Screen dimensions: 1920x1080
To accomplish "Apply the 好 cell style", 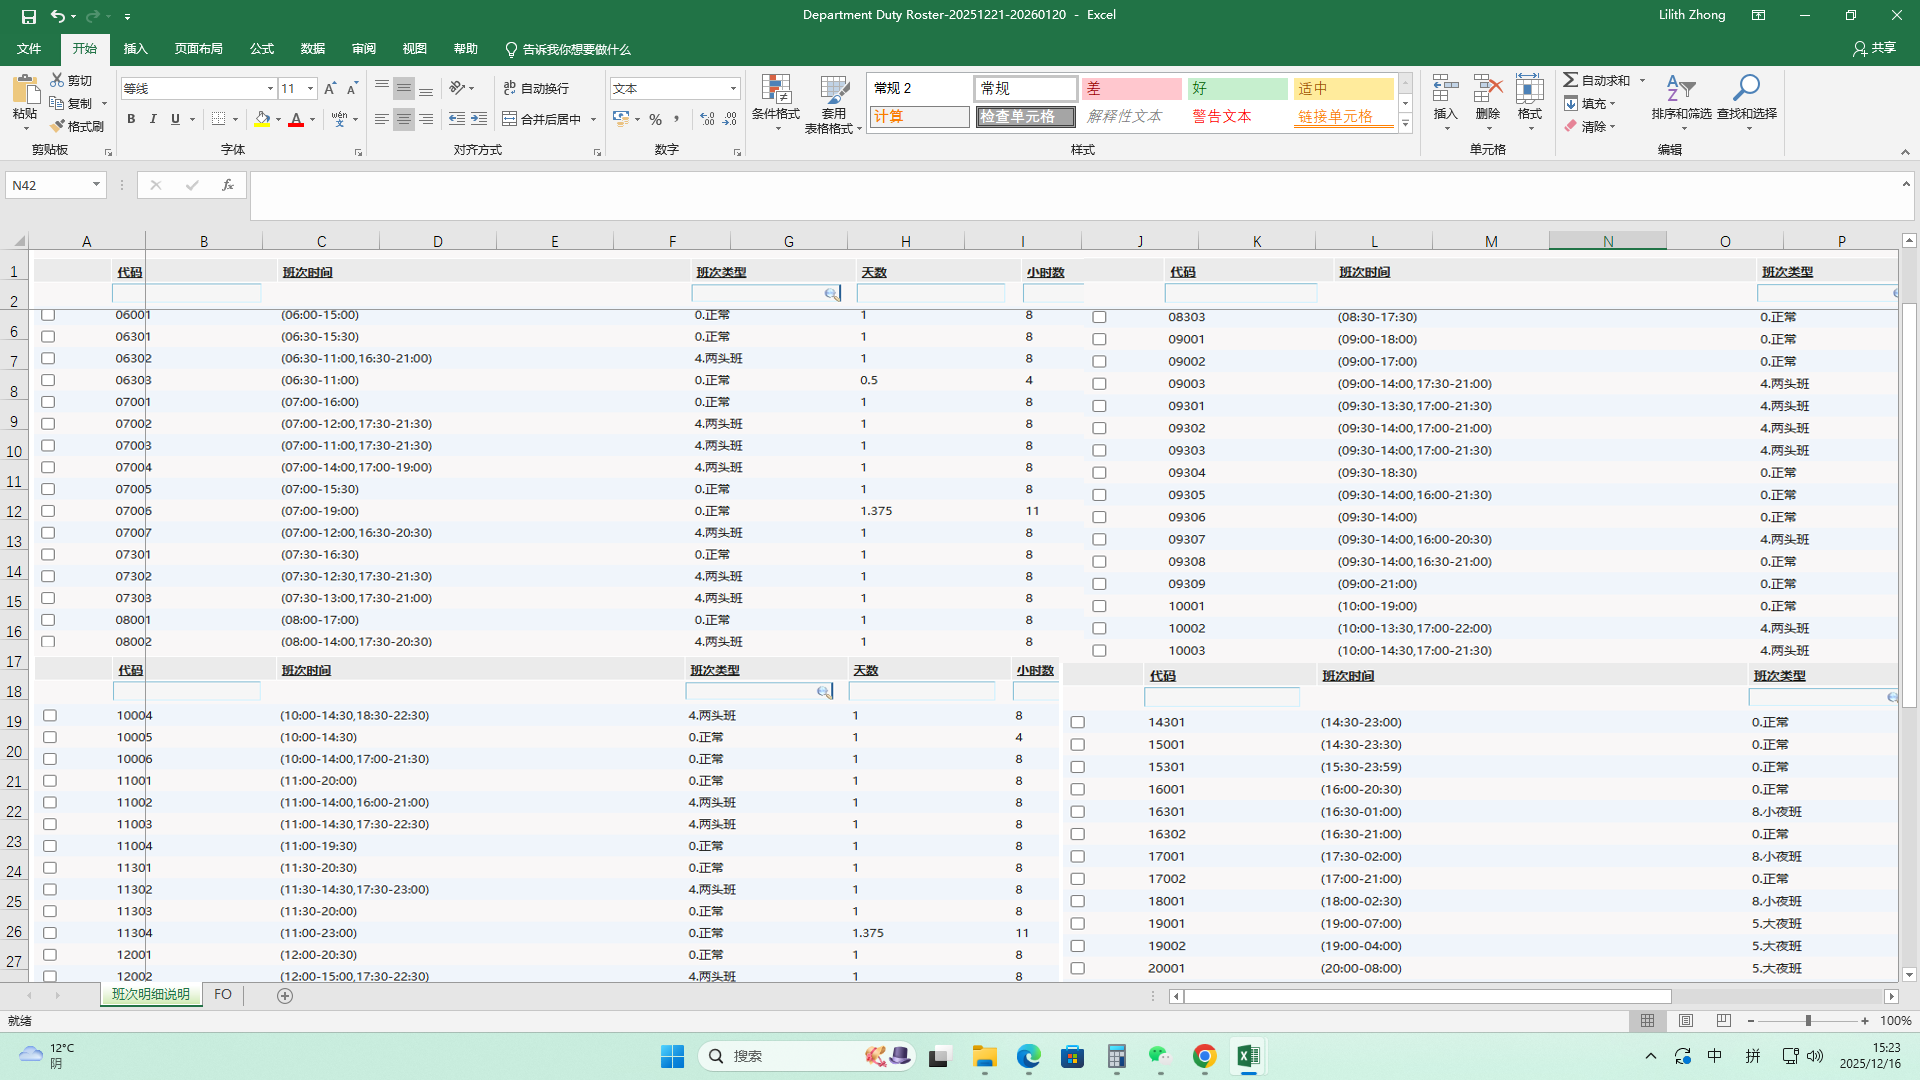I will [x=1237, y=89].
